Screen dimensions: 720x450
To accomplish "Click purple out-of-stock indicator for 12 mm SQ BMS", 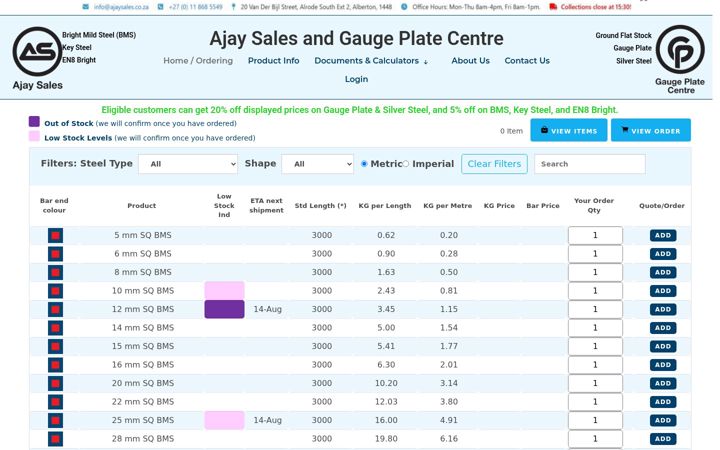I will (224, 309).
